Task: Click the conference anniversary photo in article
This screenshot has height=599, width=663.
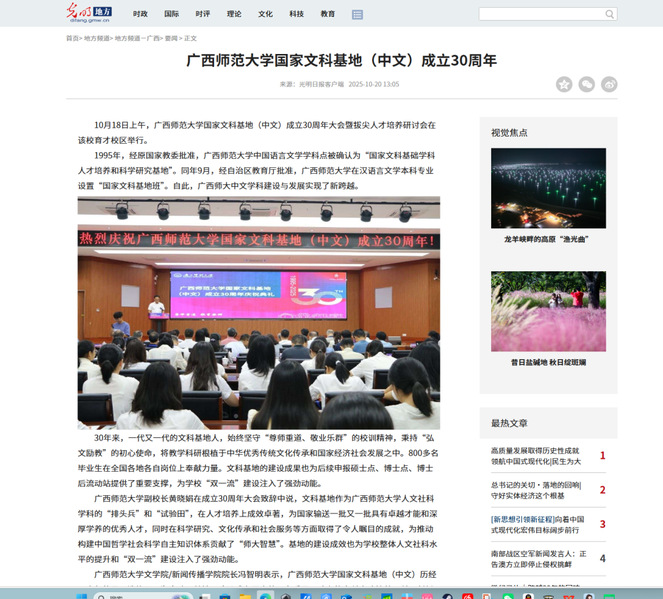Action: [259, 313]
